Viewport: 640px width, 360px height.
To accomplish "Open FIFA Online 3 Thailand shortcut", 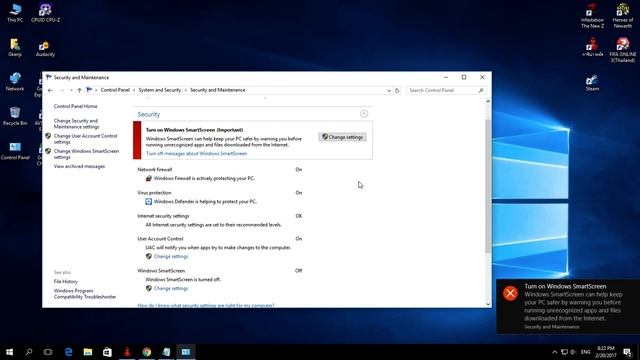I will coord(622,50).
